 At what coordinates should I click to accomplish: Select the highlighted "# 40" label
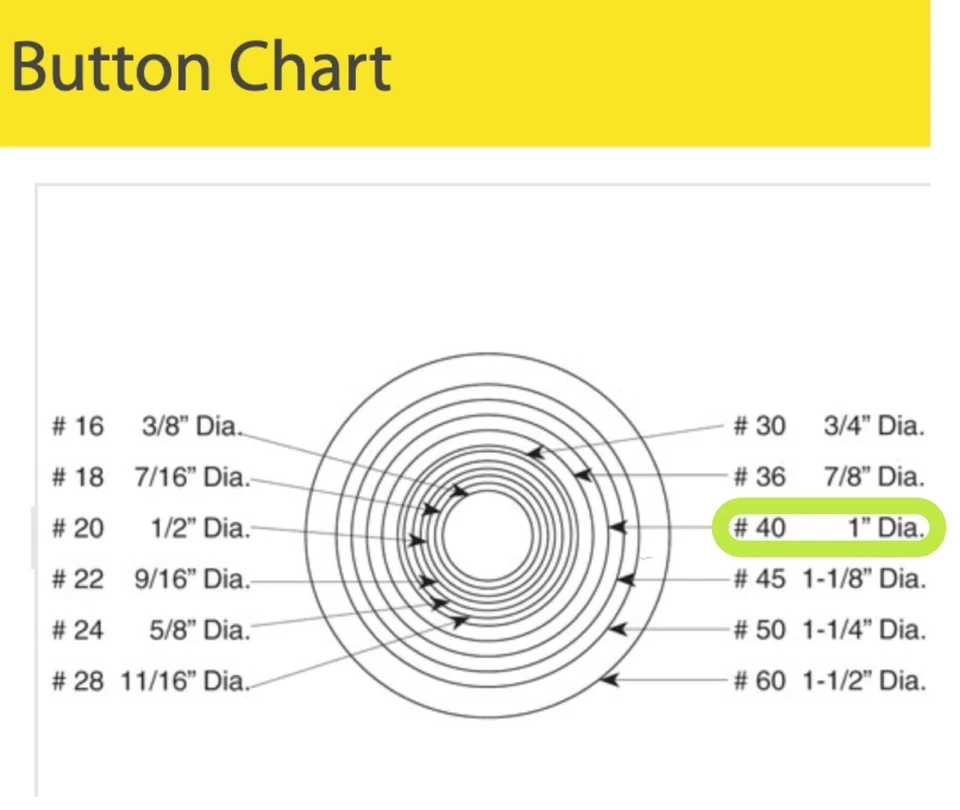[759, 528]
